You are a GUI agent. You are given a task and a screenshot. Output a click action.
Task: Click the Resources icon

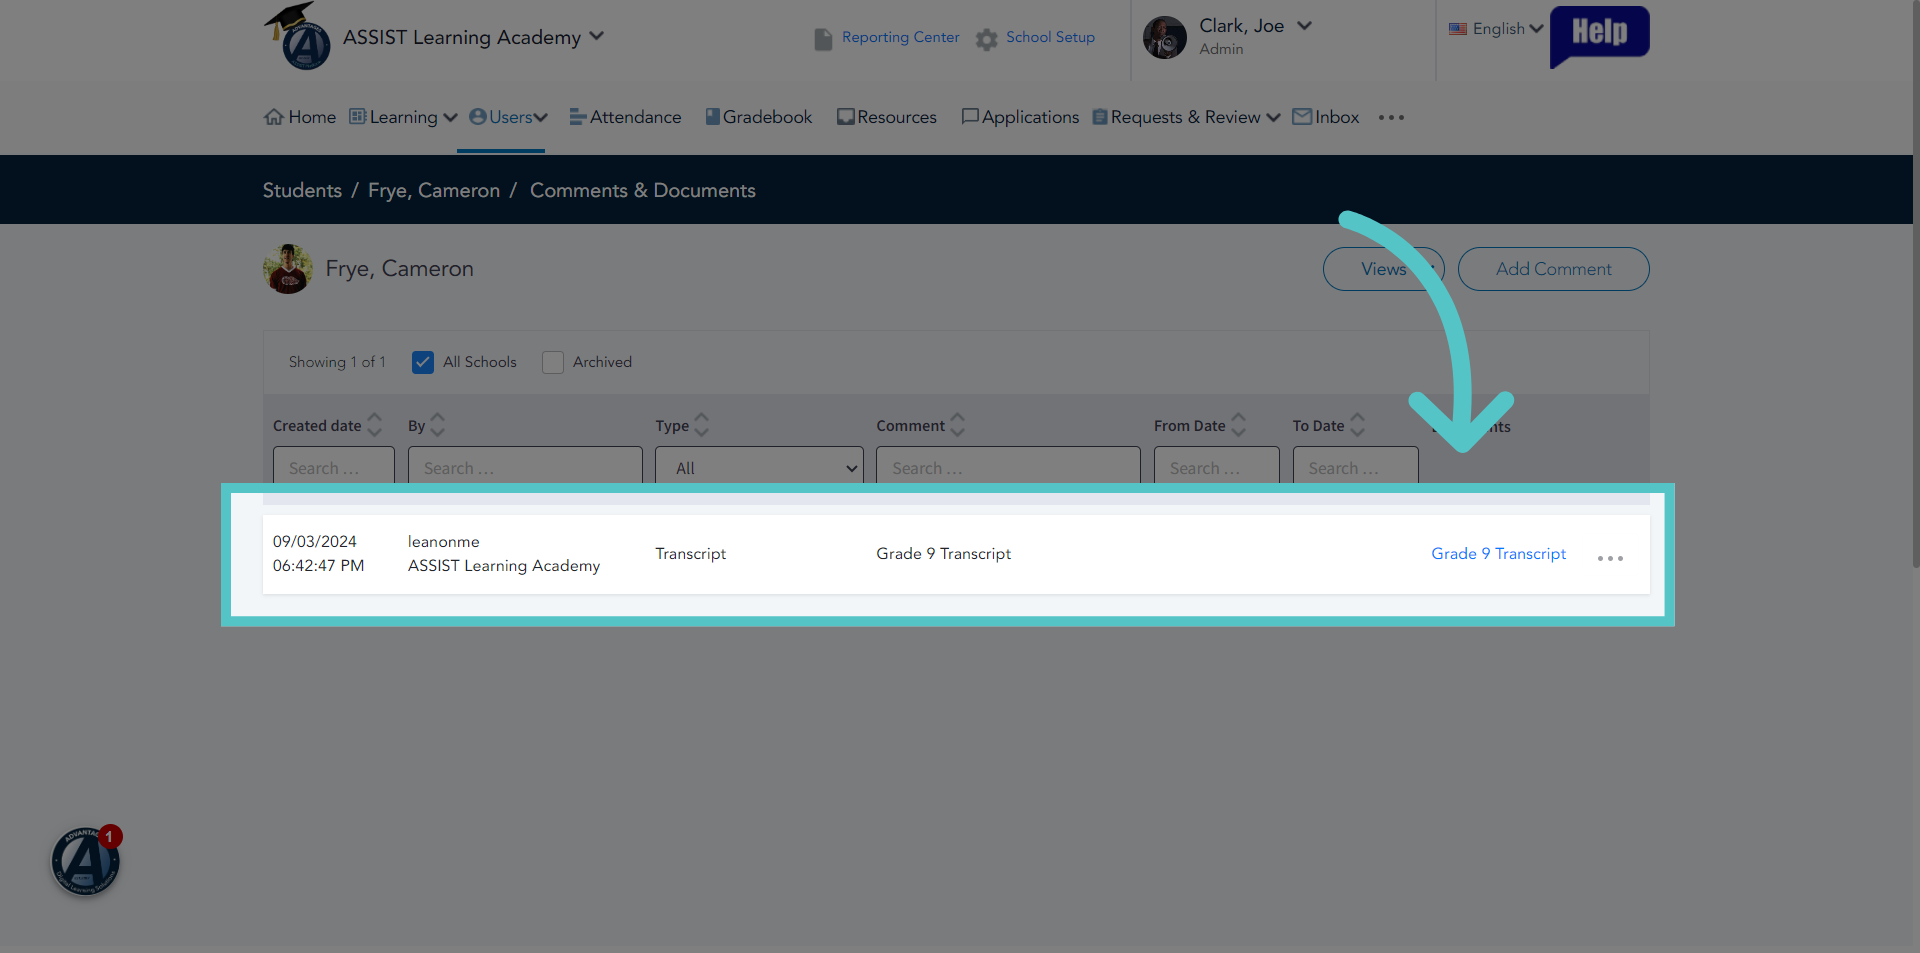846,117
